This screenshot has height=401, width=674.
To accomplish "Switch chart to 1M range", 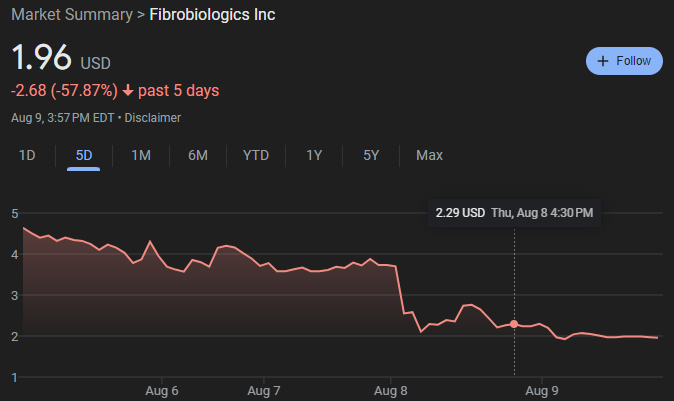I will [141, 155].
